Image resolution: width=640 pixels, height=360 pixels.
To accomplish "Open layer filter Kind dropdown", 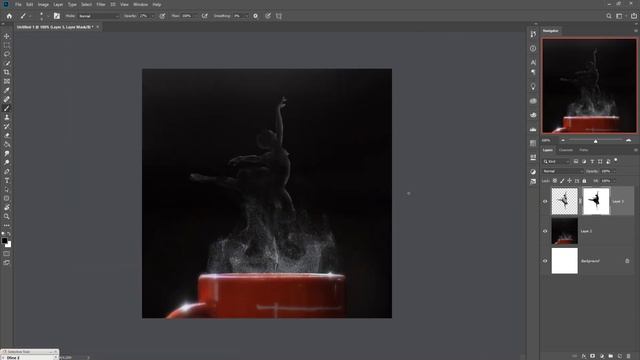I will [556, 162].
